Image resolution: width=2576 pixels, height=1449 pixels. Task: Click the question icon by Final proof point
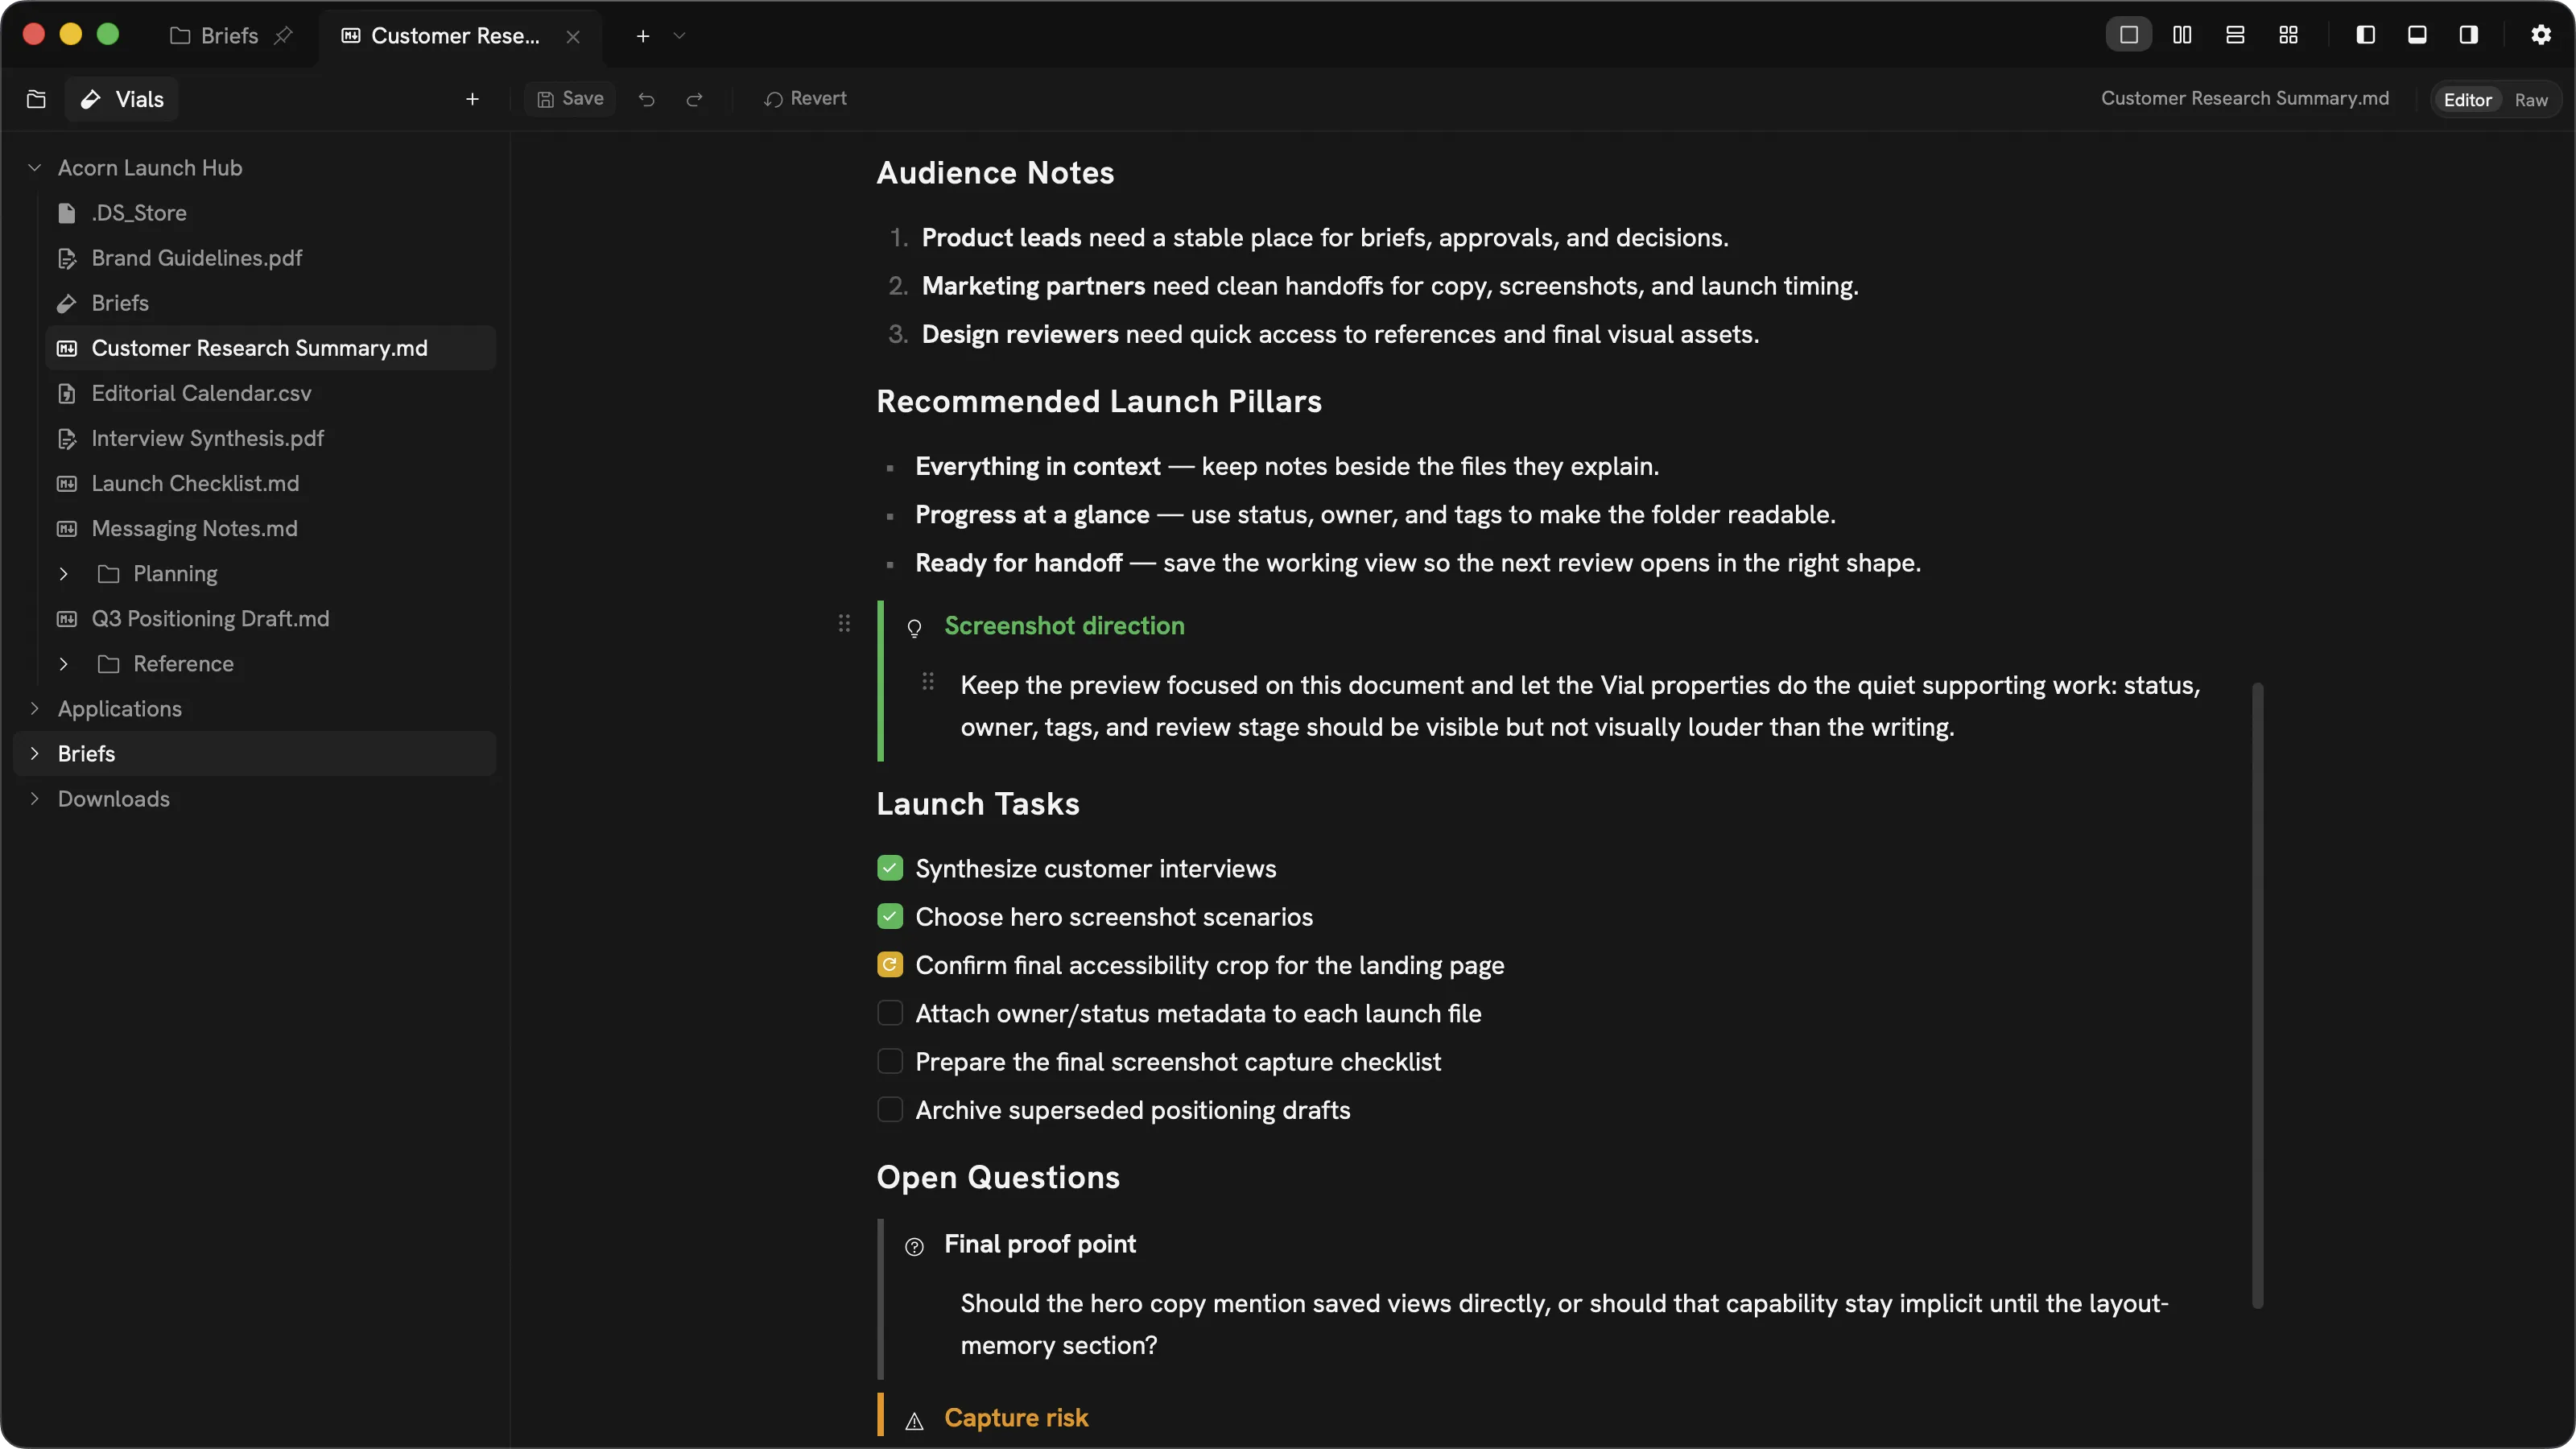click(x=914, y=1246)
